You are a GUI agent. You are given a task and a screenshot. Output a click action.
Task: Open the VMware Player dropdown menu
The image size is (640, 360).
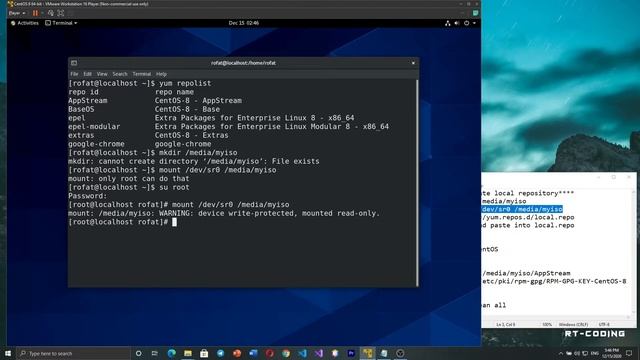click(x=16, y=13)
